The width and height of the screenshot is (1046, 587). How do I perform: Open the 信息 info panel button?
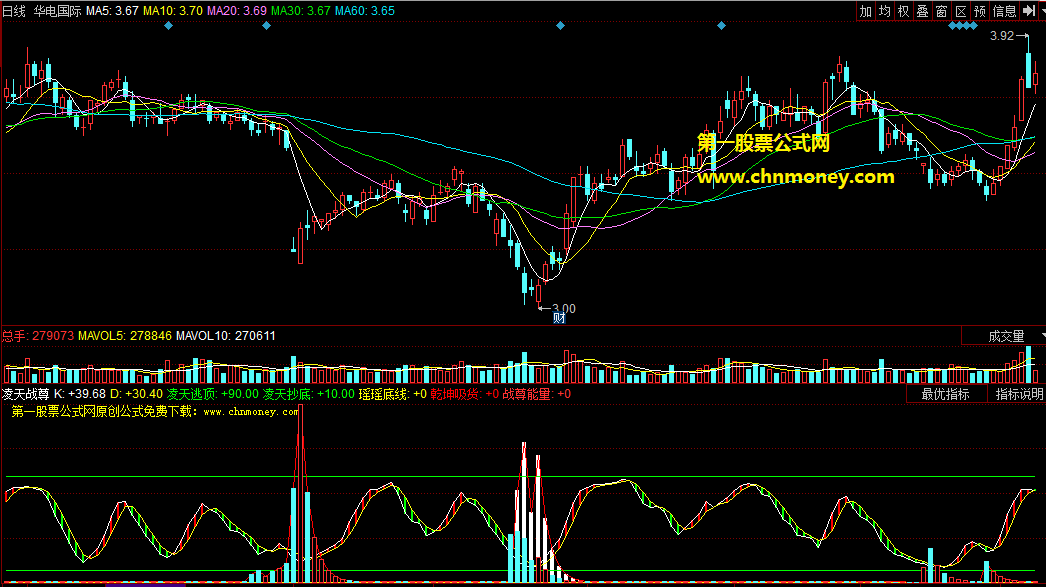tap(1005, 11)
